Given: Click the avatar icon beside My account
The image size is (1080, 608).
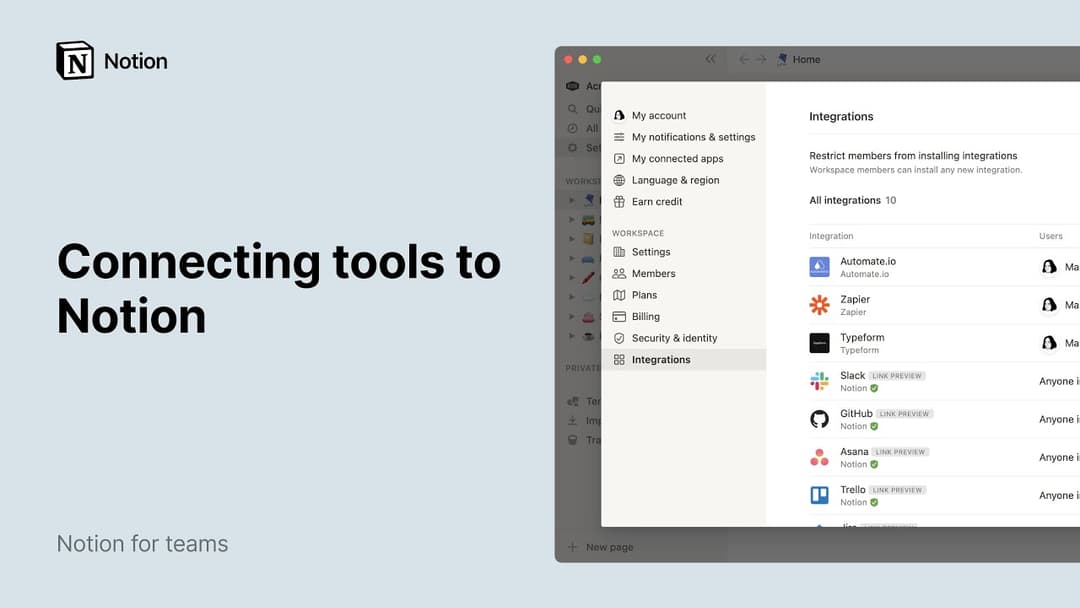Looking at the screenshot, I should 618,115.
